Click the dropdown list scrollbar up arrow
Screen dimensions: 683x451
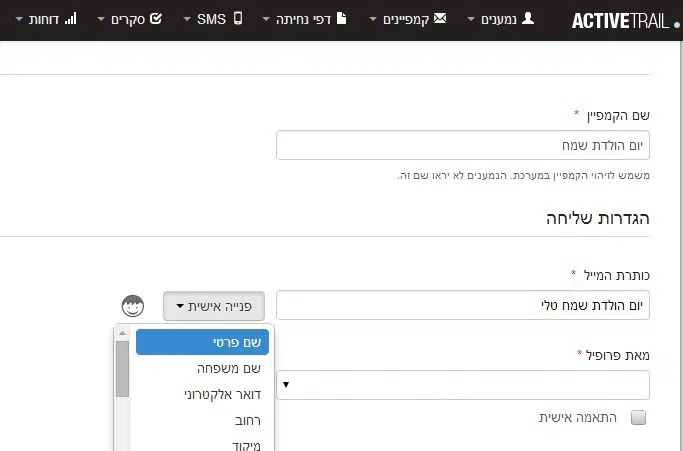[x=123, y=333]
